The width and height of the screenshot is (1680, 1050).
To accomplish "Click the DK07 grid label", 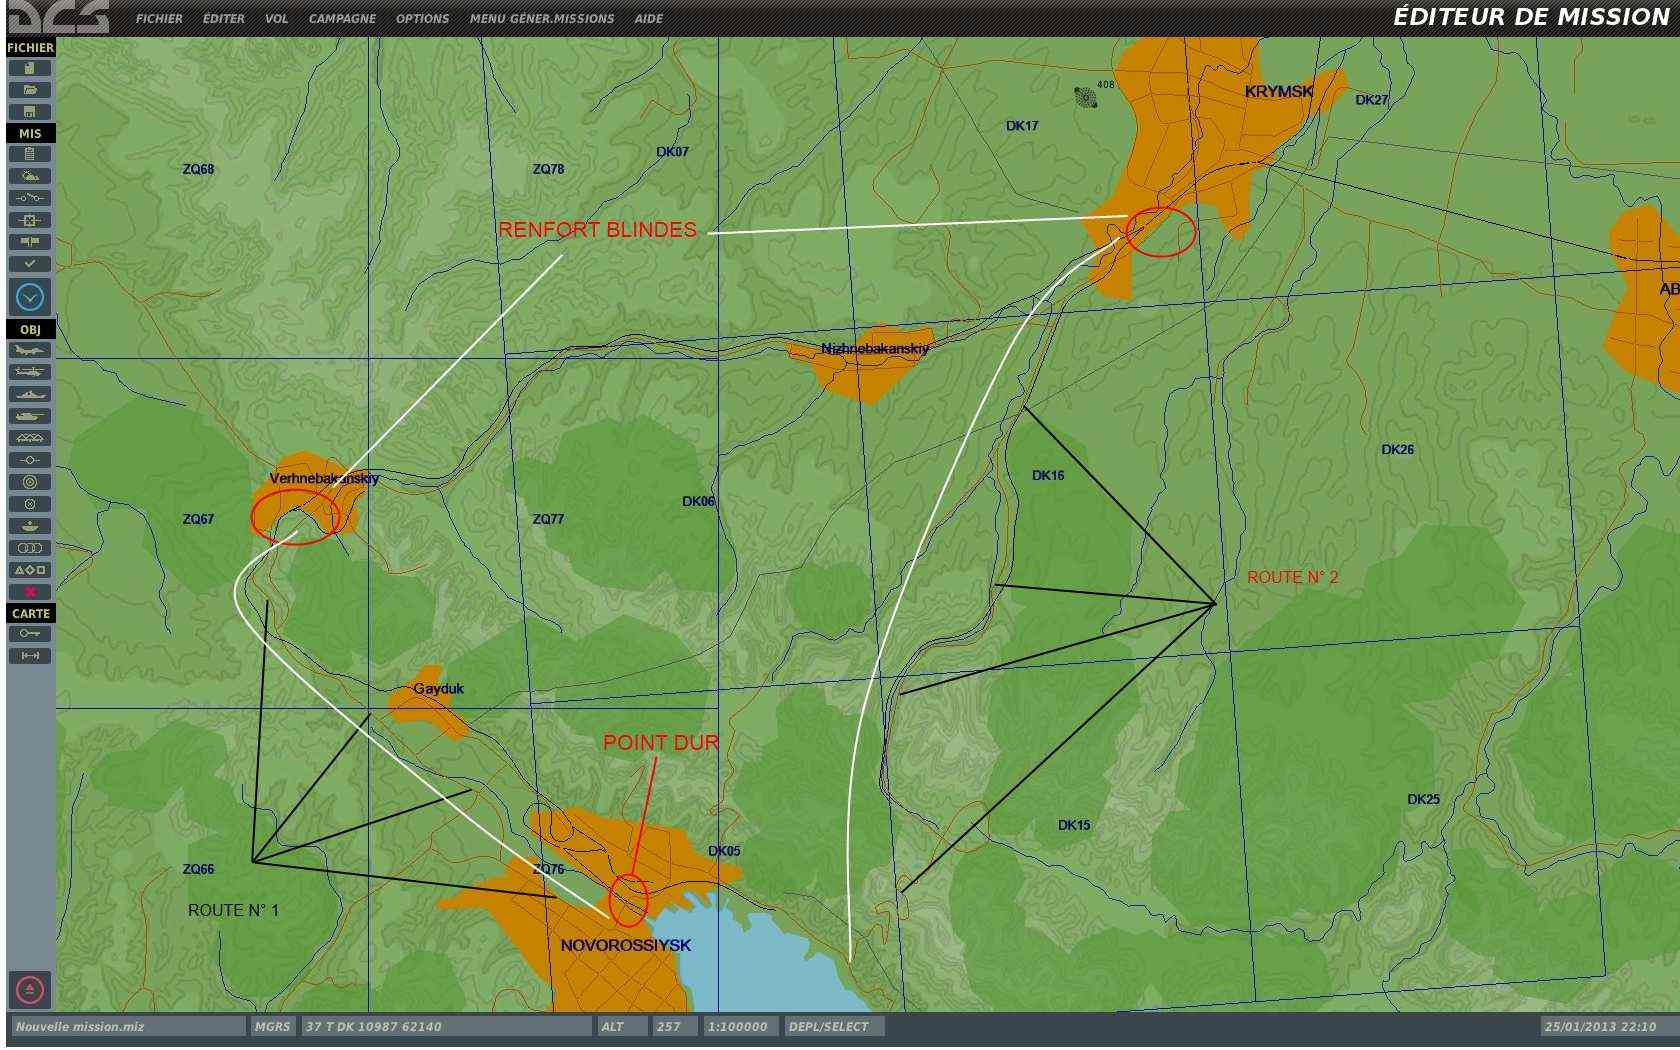I will click(672, 153).
